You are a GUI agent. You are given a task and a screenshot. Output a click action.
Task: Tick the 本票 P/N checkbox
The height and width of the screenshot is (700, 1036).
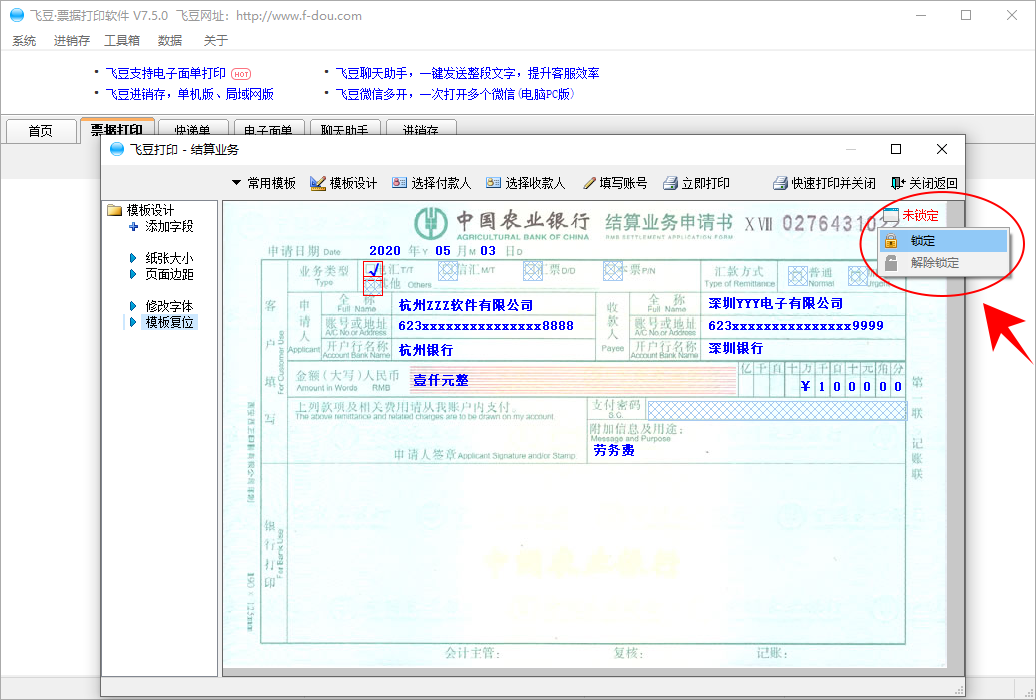(612, 270)
